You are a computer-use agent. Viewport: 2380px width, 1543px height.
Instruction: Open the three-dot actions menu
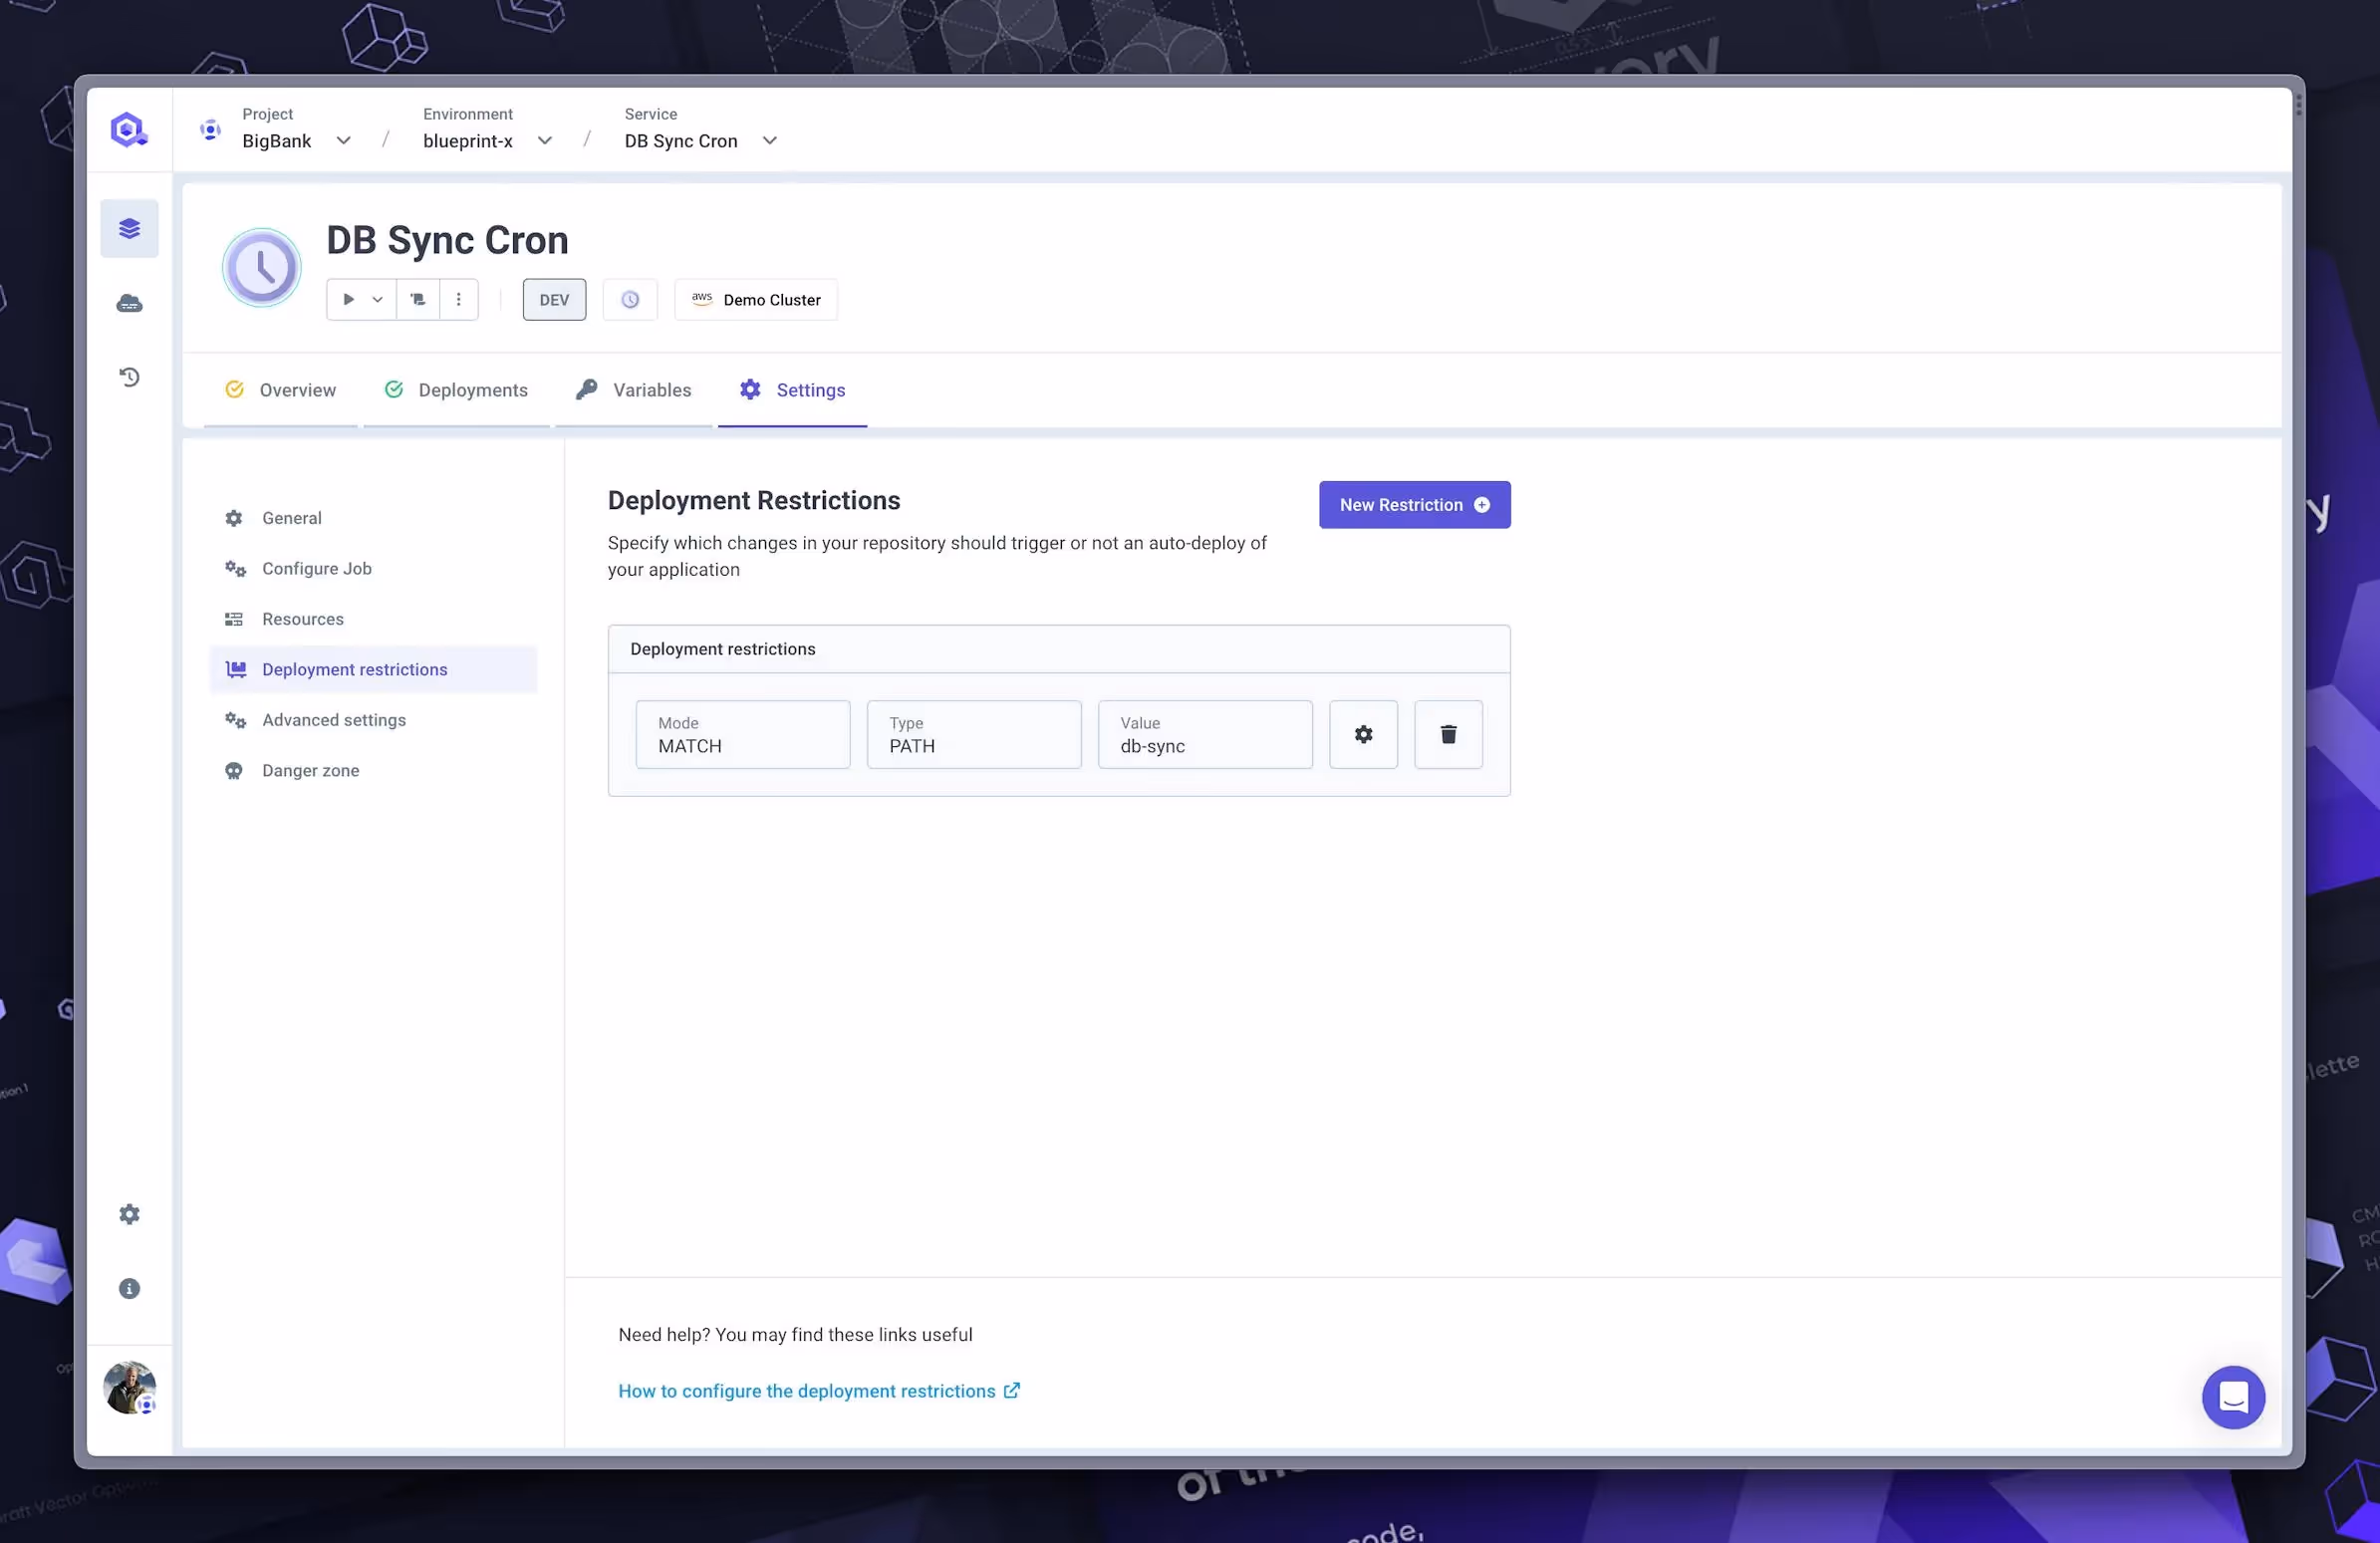pyautogui.click(x=458, y=299)
